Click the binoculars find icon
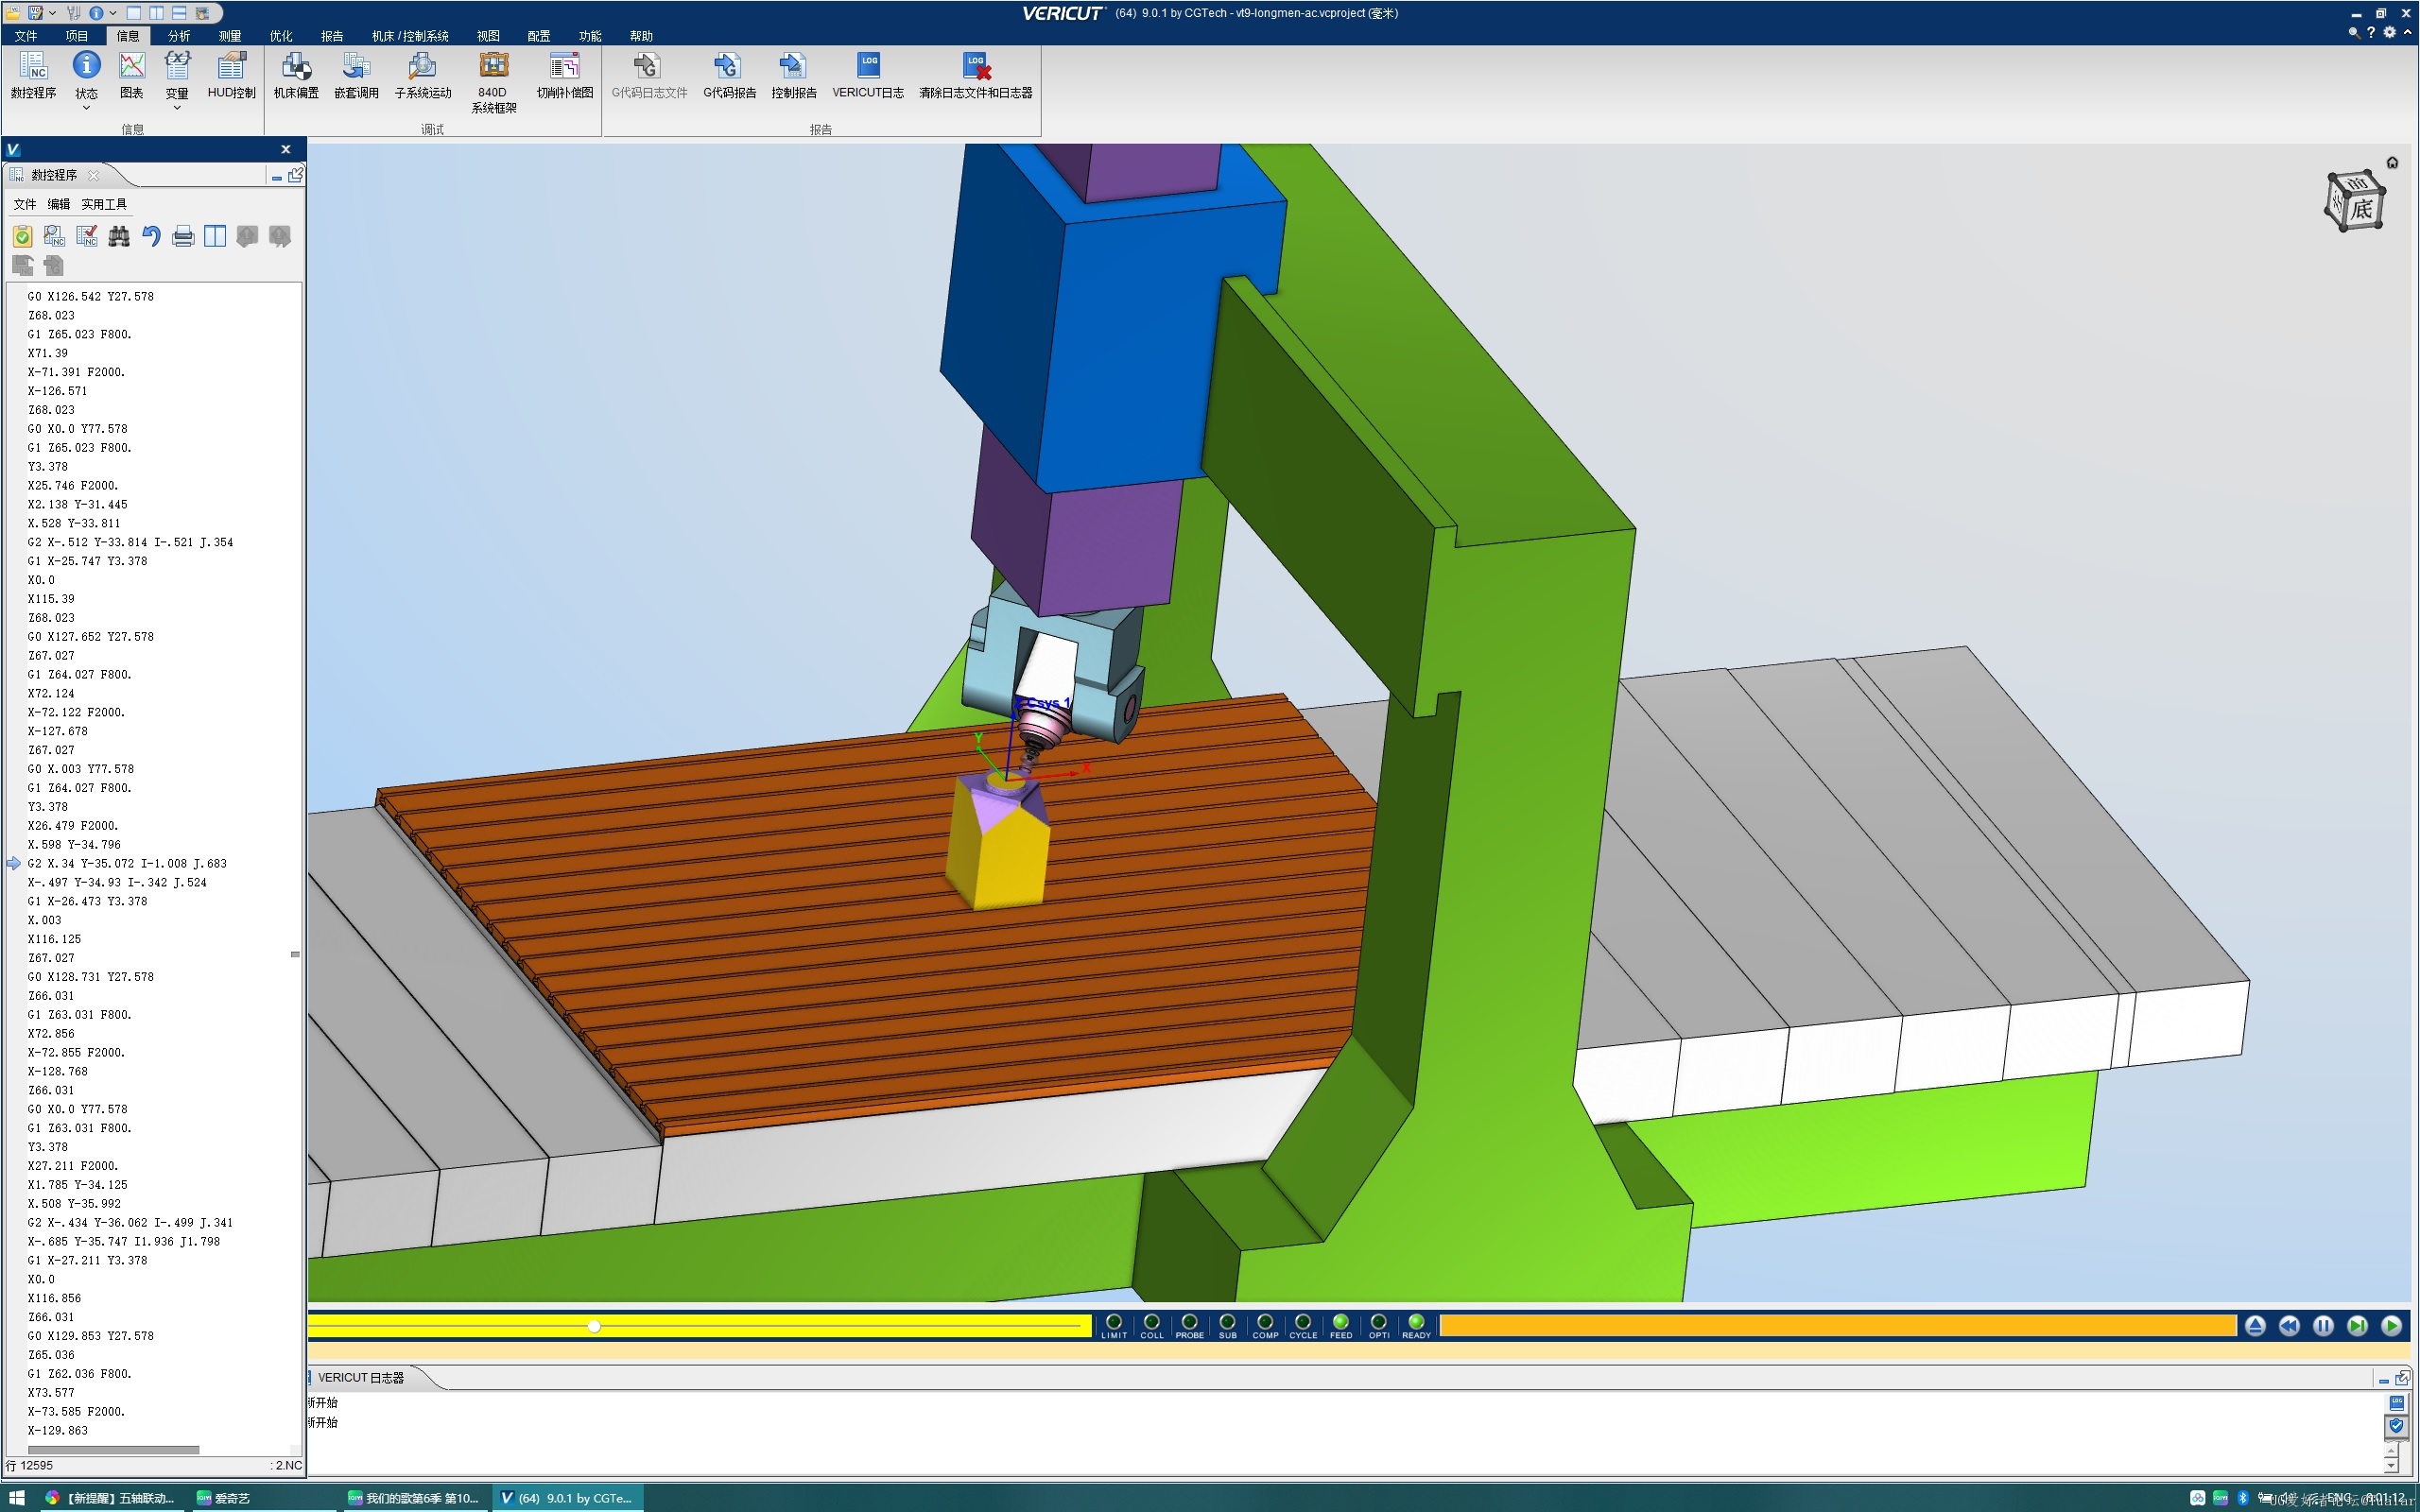 [x=119, y=236]
